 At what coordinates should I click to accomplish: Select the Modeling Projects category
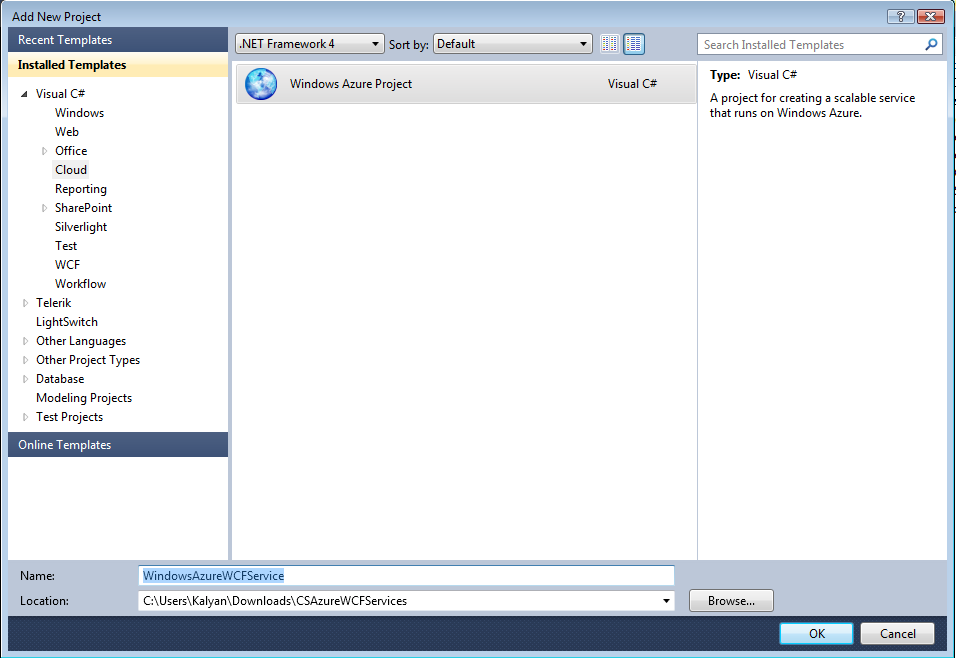84,398
